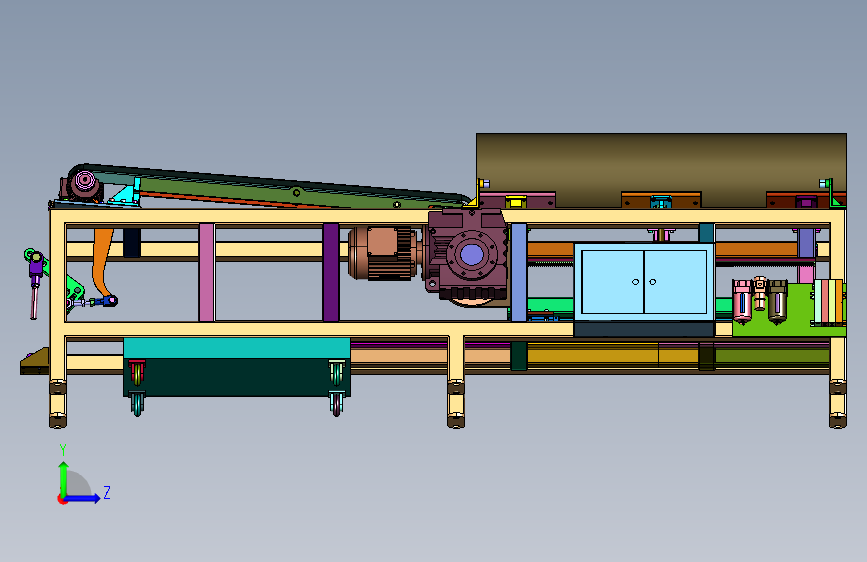Select the red-bracket caster on the cart
This screenshot has width=867, height=562.
[137, 372]
